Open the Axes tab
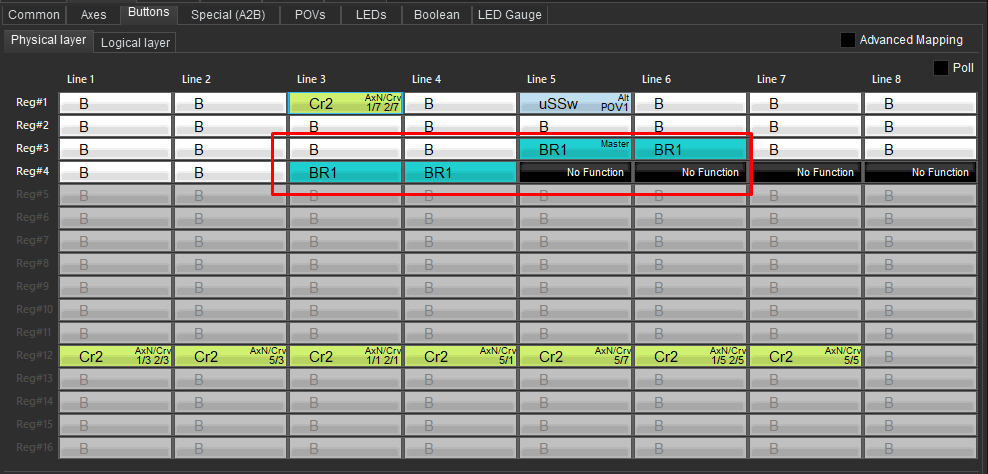The height and width of the screenshot is (474, 988). [x=93, y=14]
